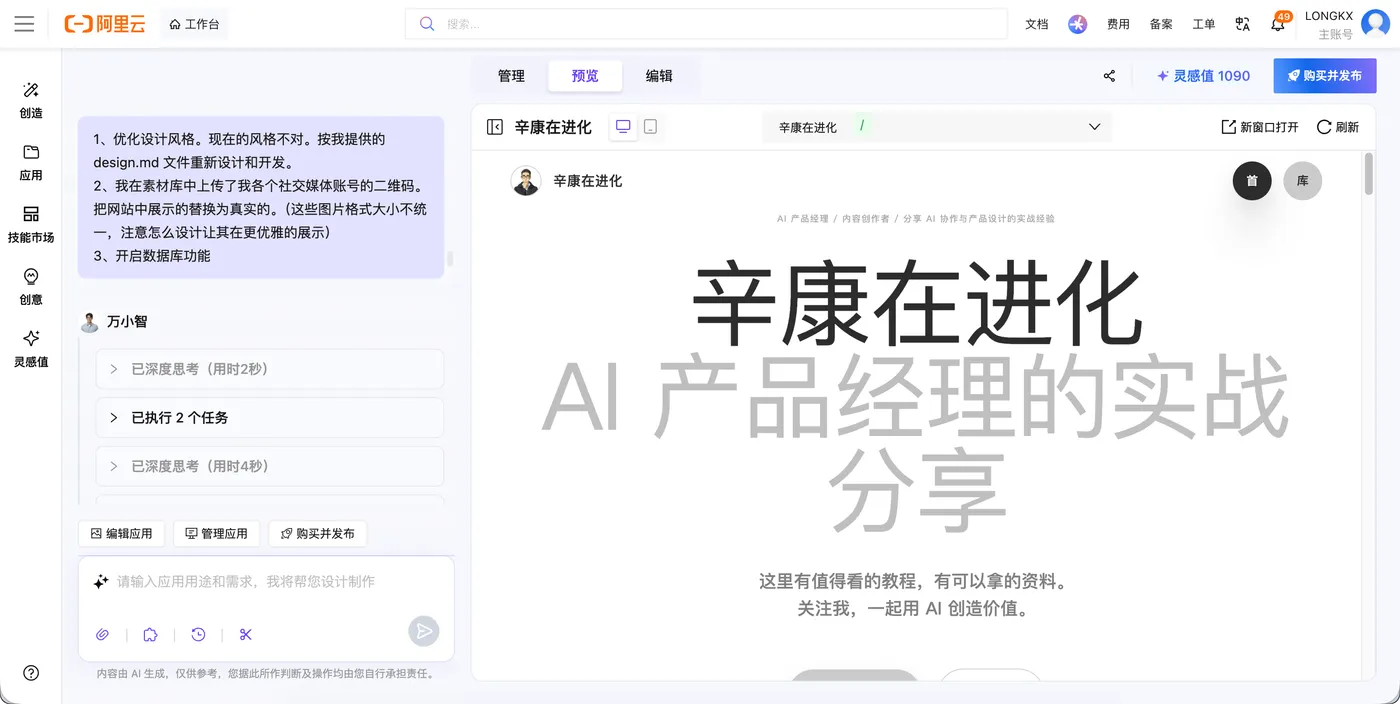Select the 首 round button in preview
Viewport: 1400px width, 704px height.
tap(1252, 181)
